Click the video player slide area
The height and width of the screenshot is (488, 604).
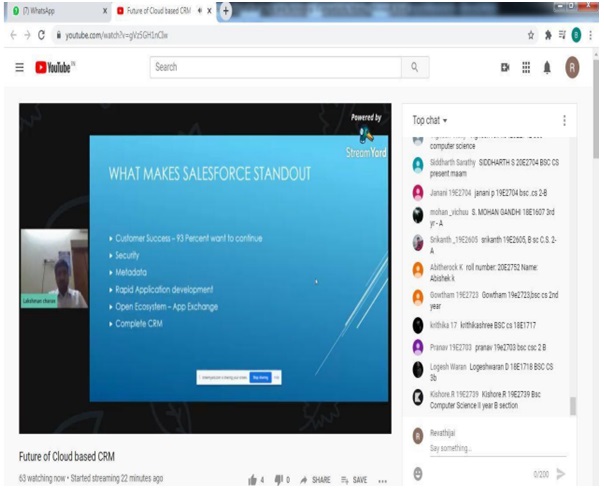coord(239,268)
